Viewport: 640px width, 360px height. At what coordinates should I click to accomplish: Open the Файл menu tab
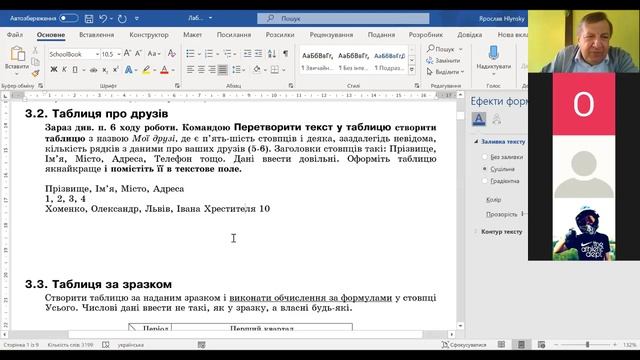(15, 35)
